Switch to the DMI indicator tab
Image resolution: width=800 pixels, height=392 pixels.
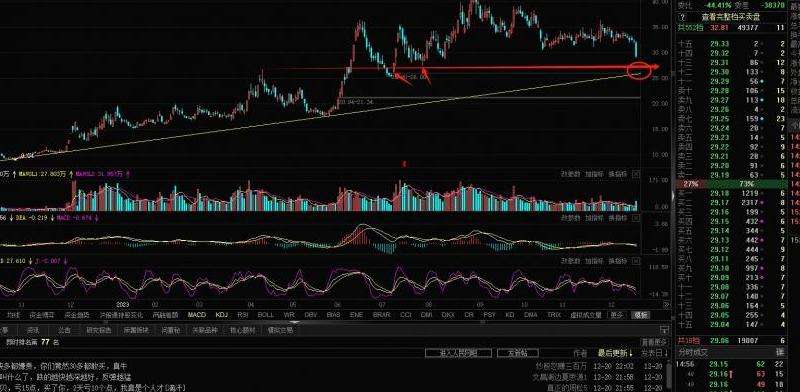(x=427, y=315)
